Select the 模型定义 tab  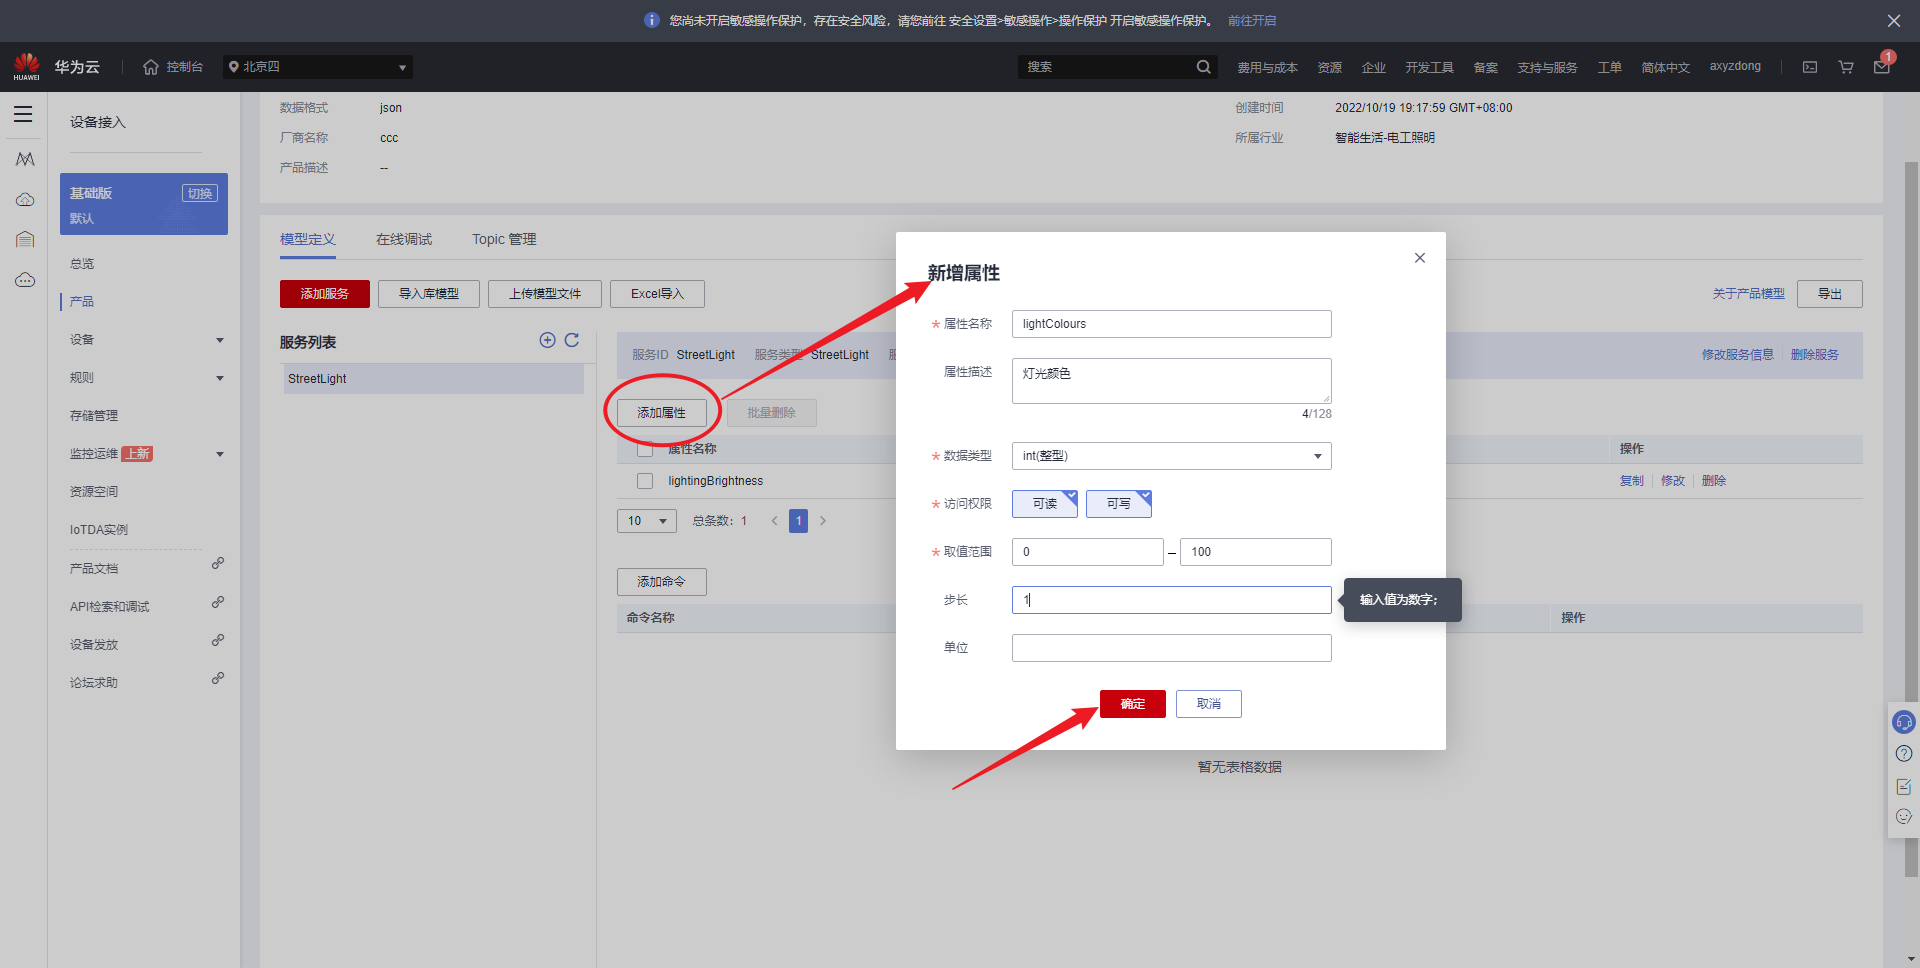tap(308, 240)
